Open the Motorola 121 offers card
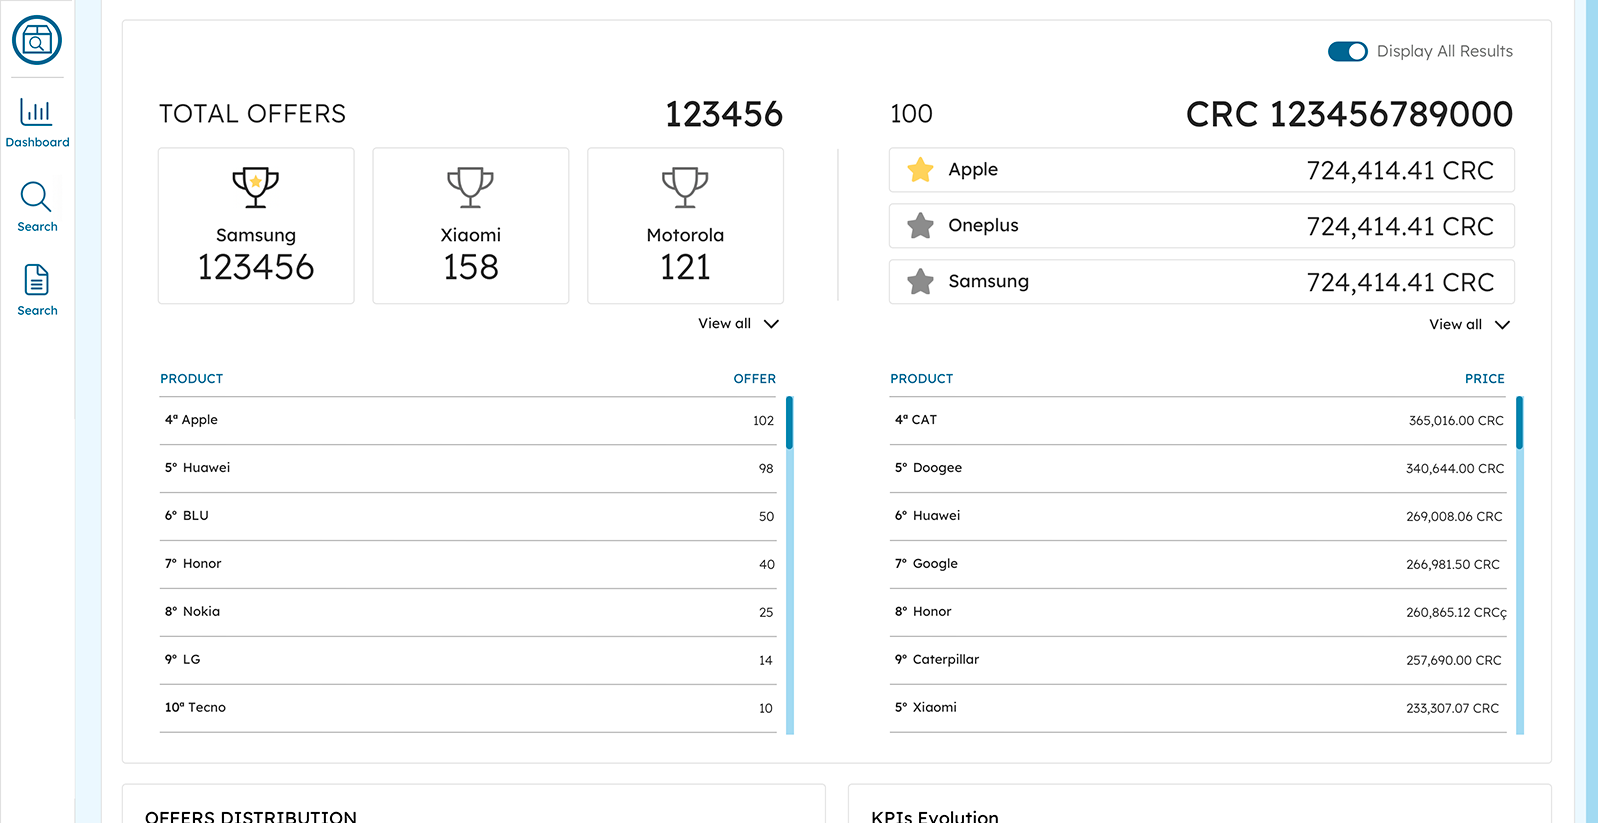This screenshot has width=1598, height=823. pyautogui.click(x=685, y=226)
